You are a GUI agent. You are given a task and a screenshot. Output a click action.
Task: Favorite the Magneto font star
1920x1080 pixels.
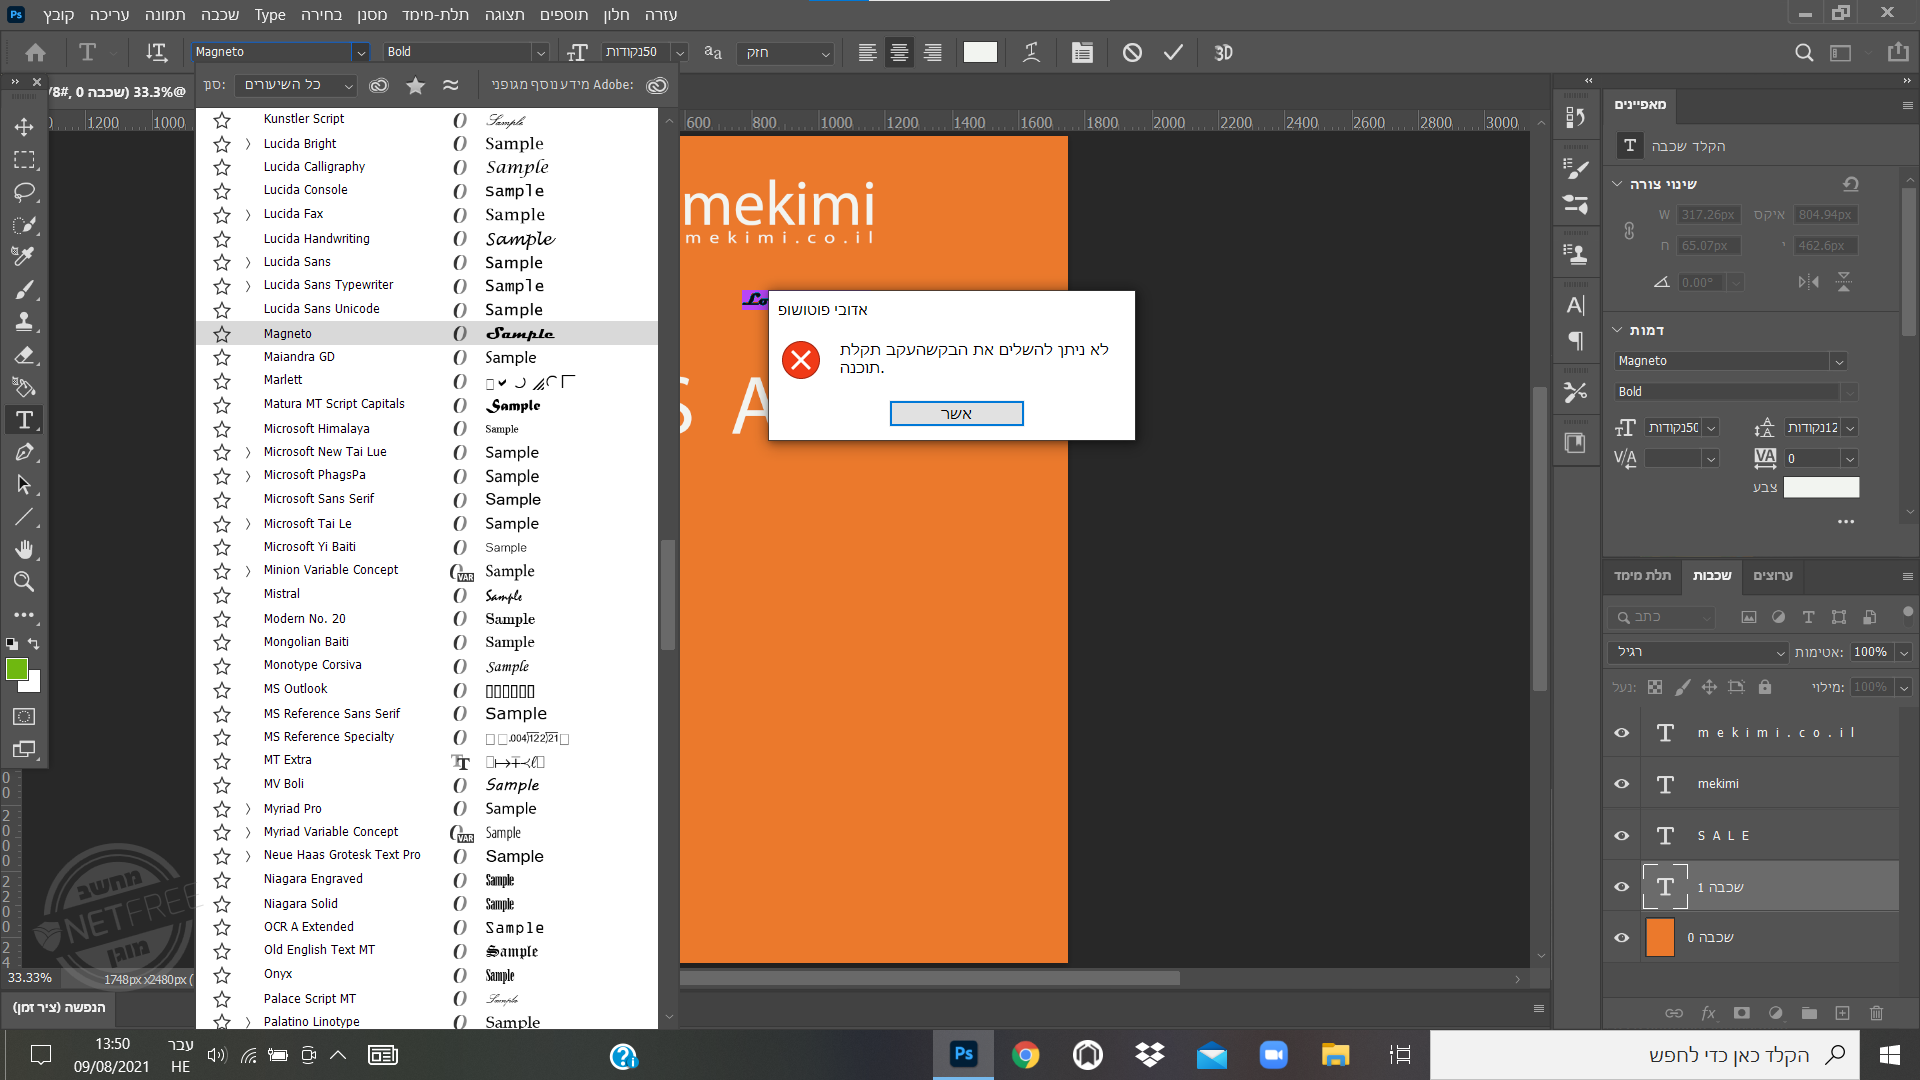point(222,334)
